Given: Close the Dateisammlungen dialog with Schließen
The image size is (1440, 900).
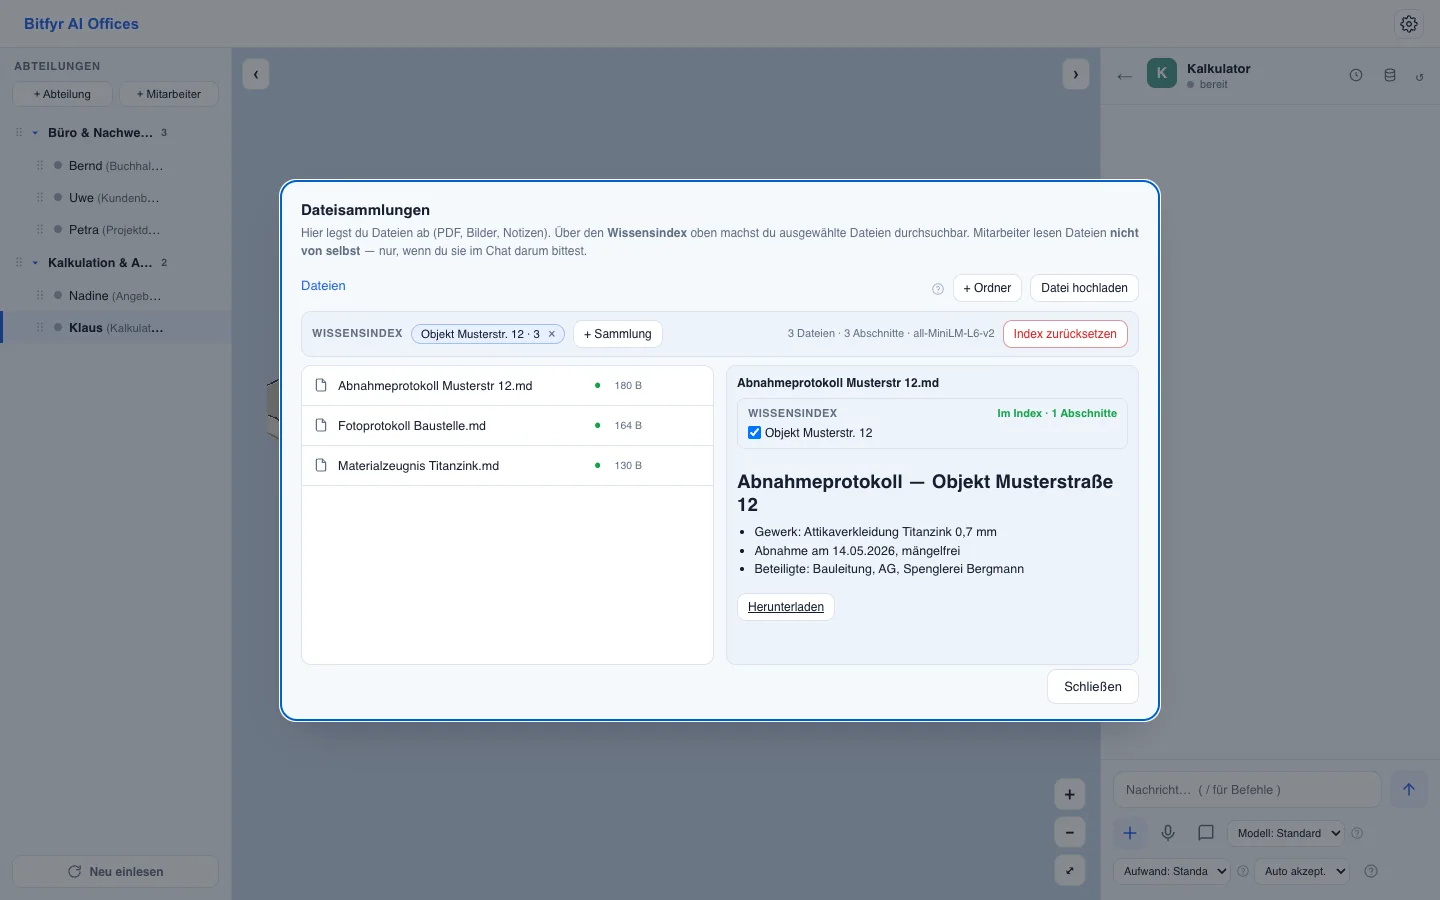Looking at the screenshot, I should pos(1093,687).
